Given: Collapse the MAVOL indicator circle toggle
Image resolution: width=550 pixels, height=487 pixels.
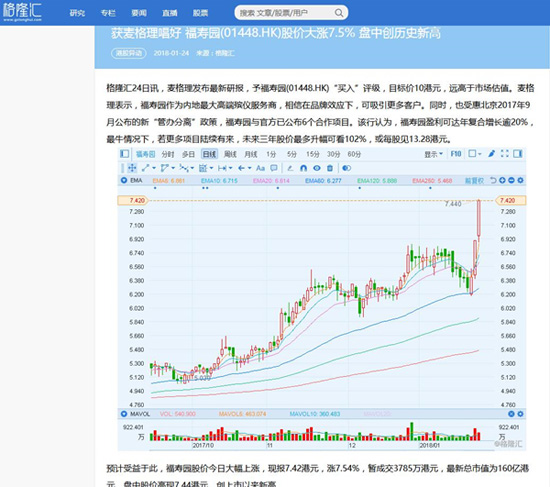Looking at the screenshot, I should pos(124,414).
